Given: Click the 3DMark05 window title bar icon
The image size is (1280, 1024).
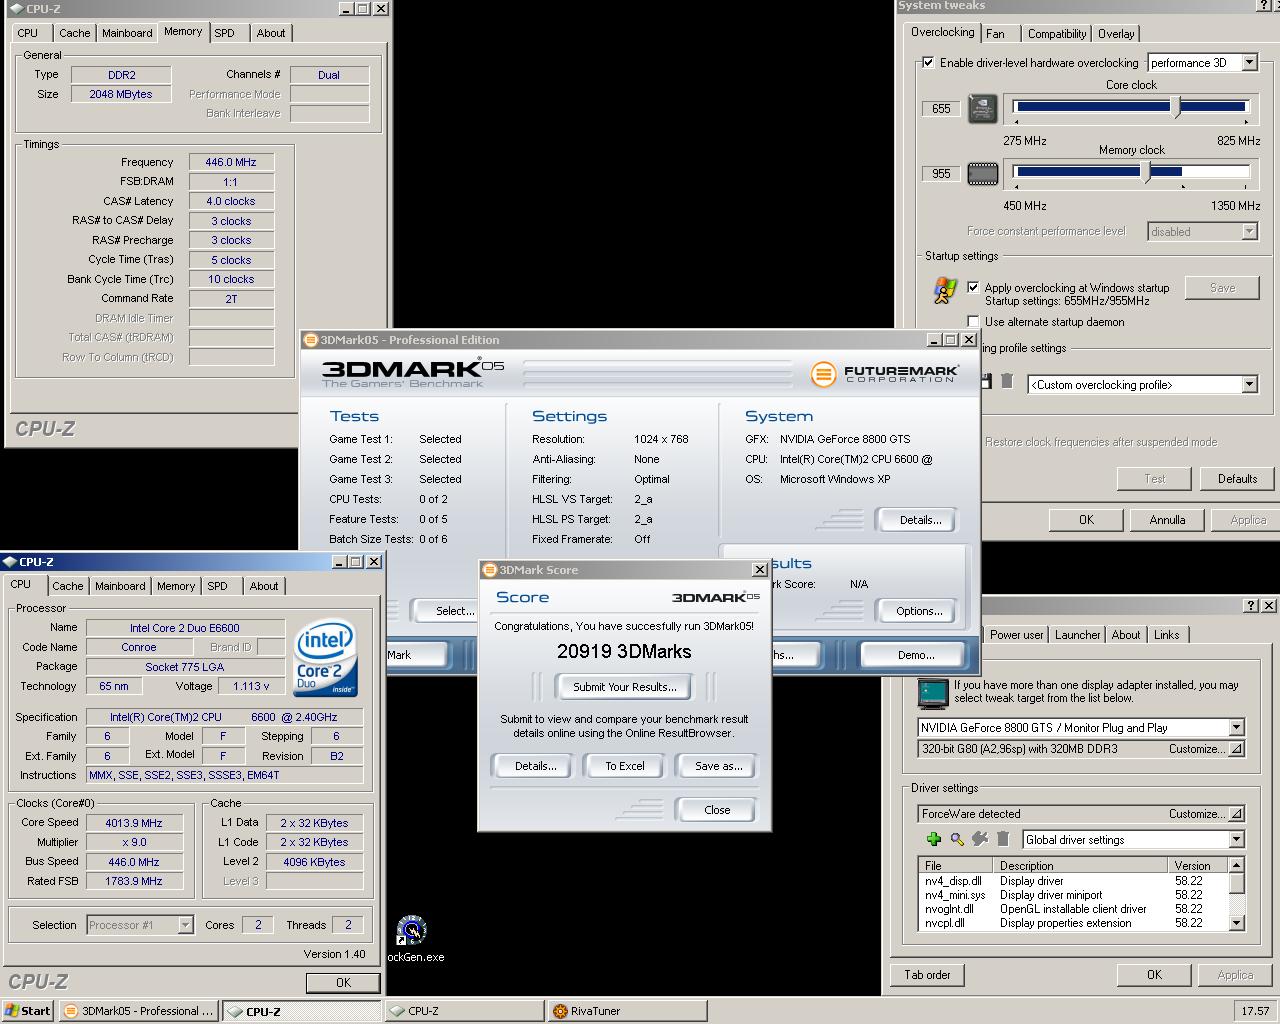Looking at the screenshot, I should tap(310, 340).
